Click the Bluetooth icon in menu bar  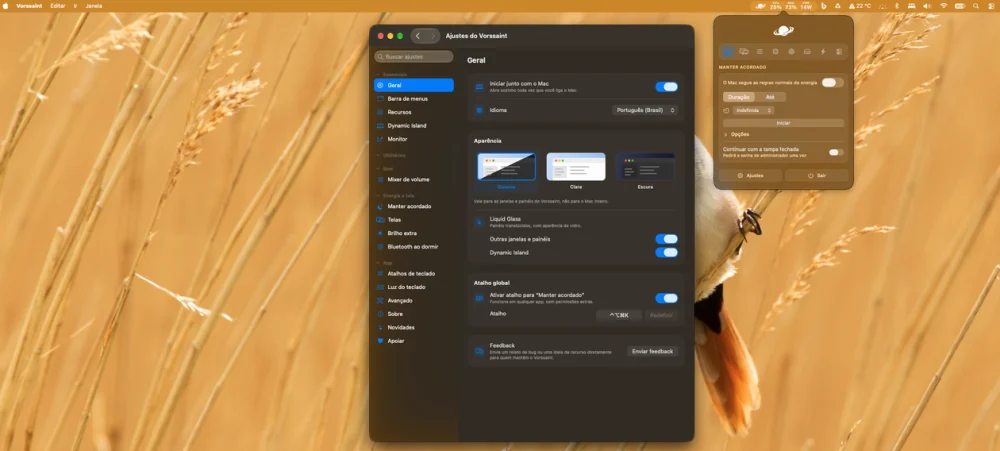(897, 6)
